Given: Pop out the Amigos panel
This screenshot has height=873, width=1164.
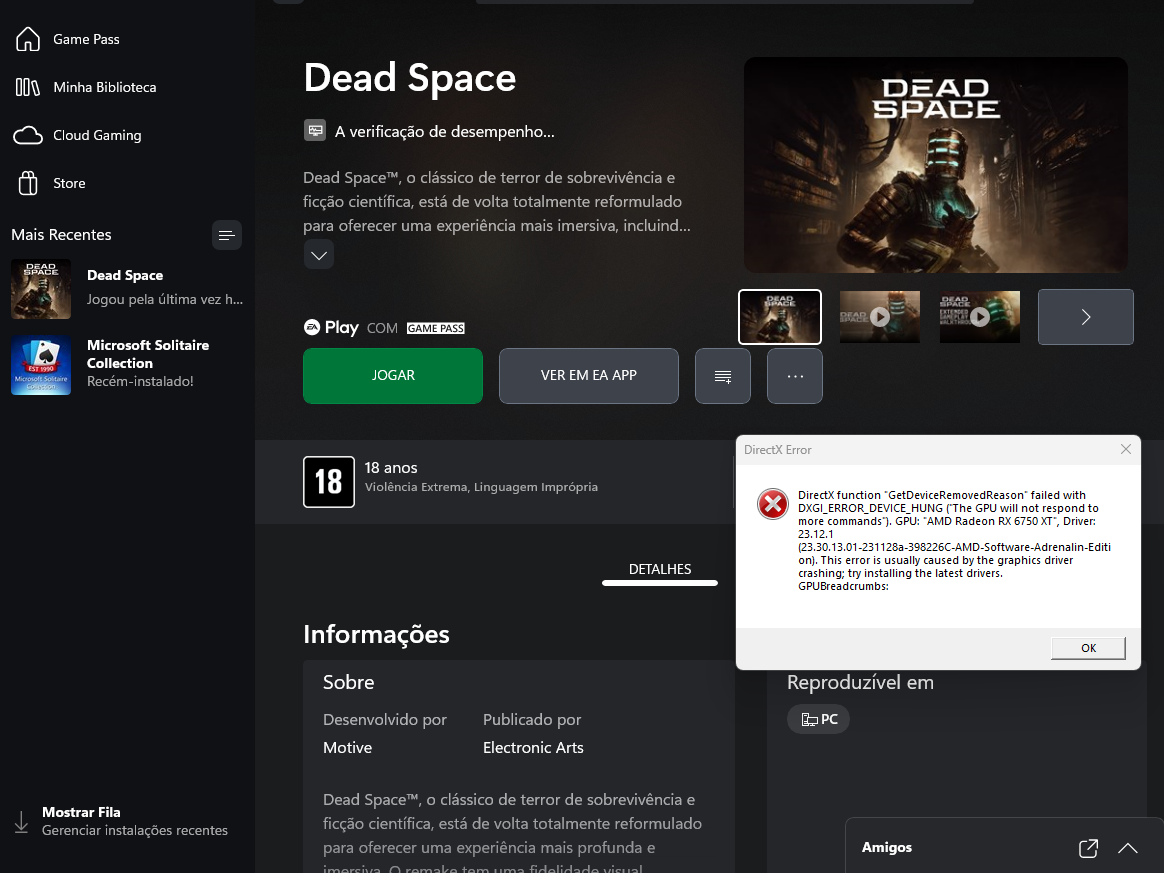Looking at the screenshot, I should point(1088,848).
